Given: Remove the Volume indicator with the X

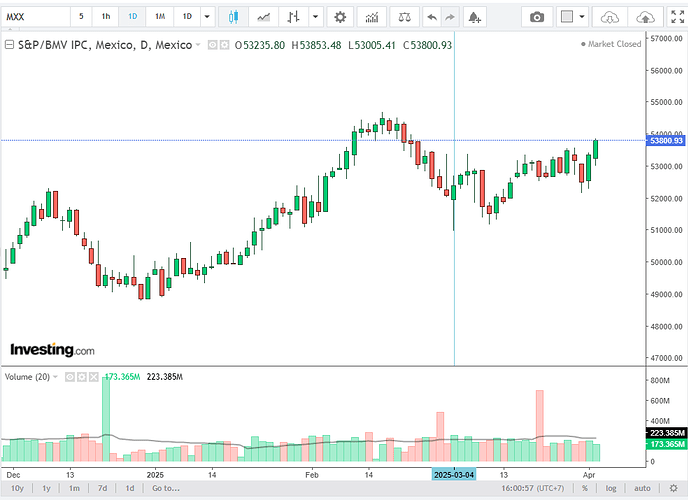Looking at the screenshot, I should tap(94, 377).
